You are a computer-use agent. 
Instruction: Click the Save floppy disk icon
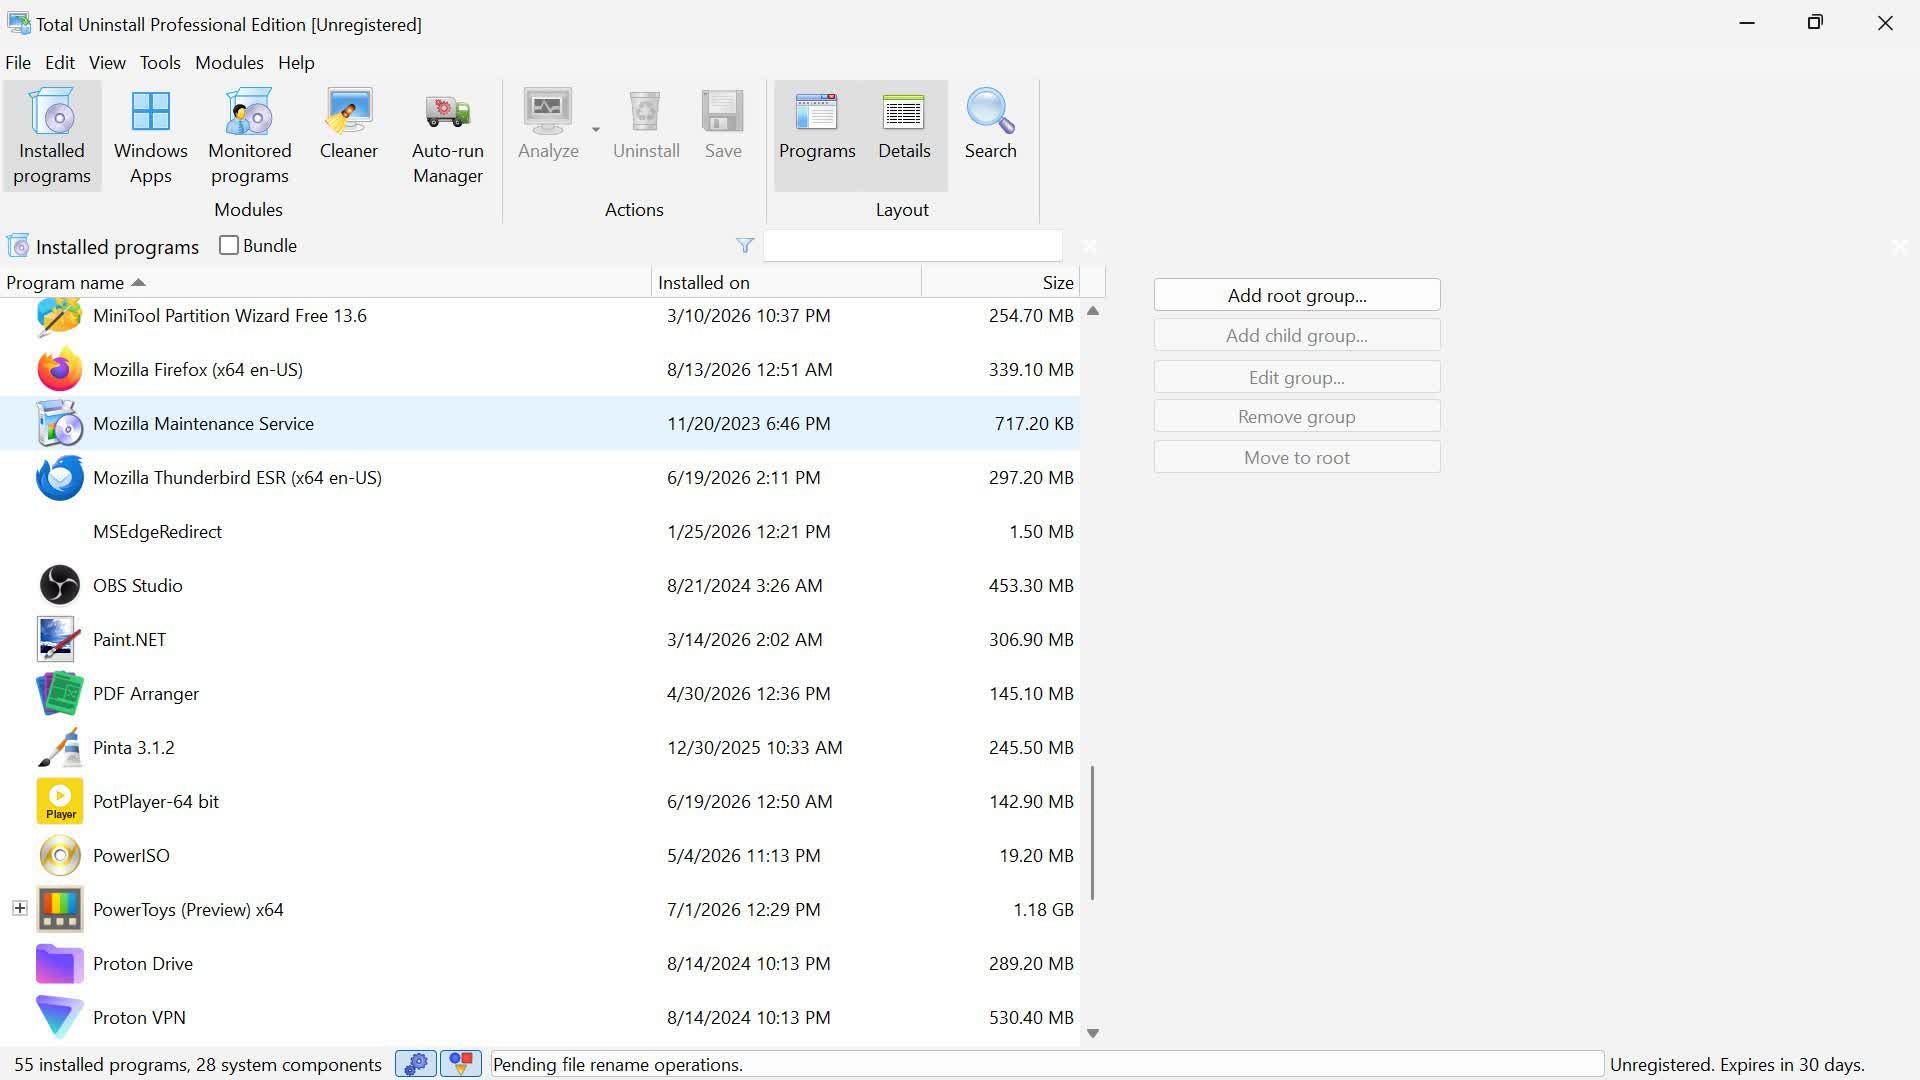[x=723, y=111]
